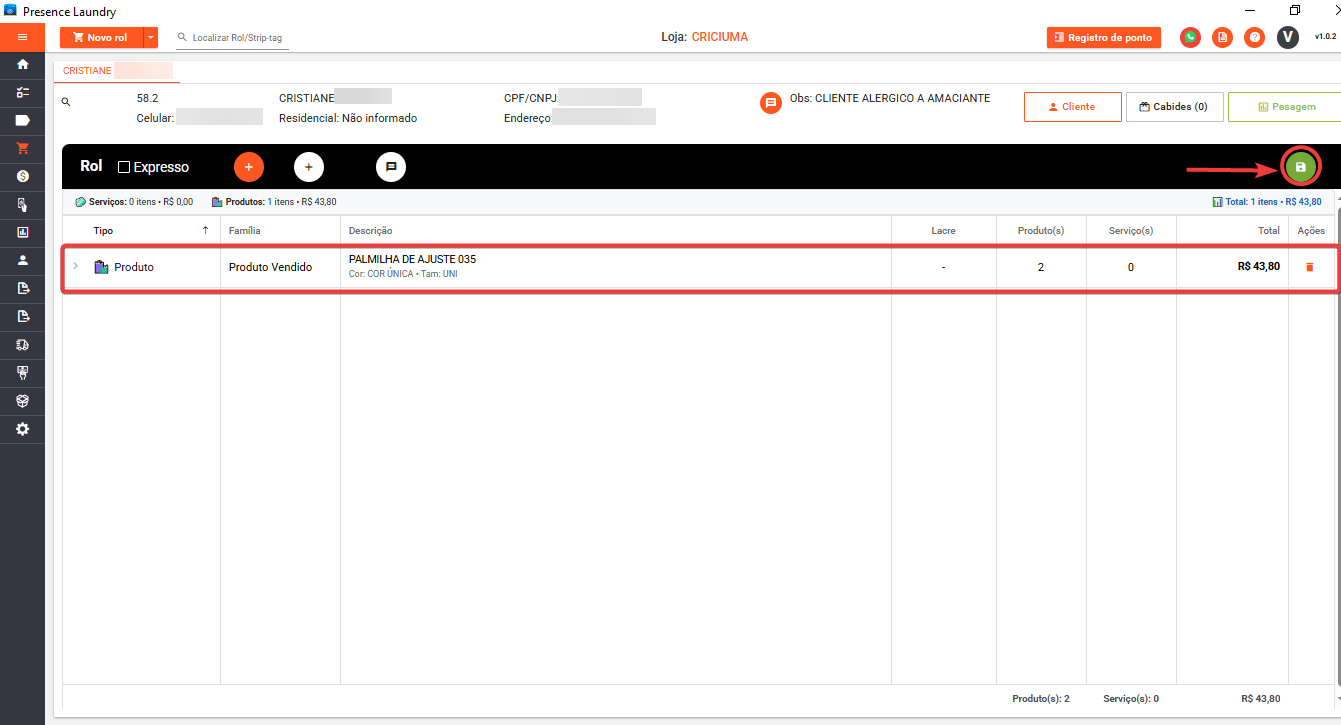
Task: Delete the PALMILHA DE AJUSTE product row
Action: pos(1309,267)
